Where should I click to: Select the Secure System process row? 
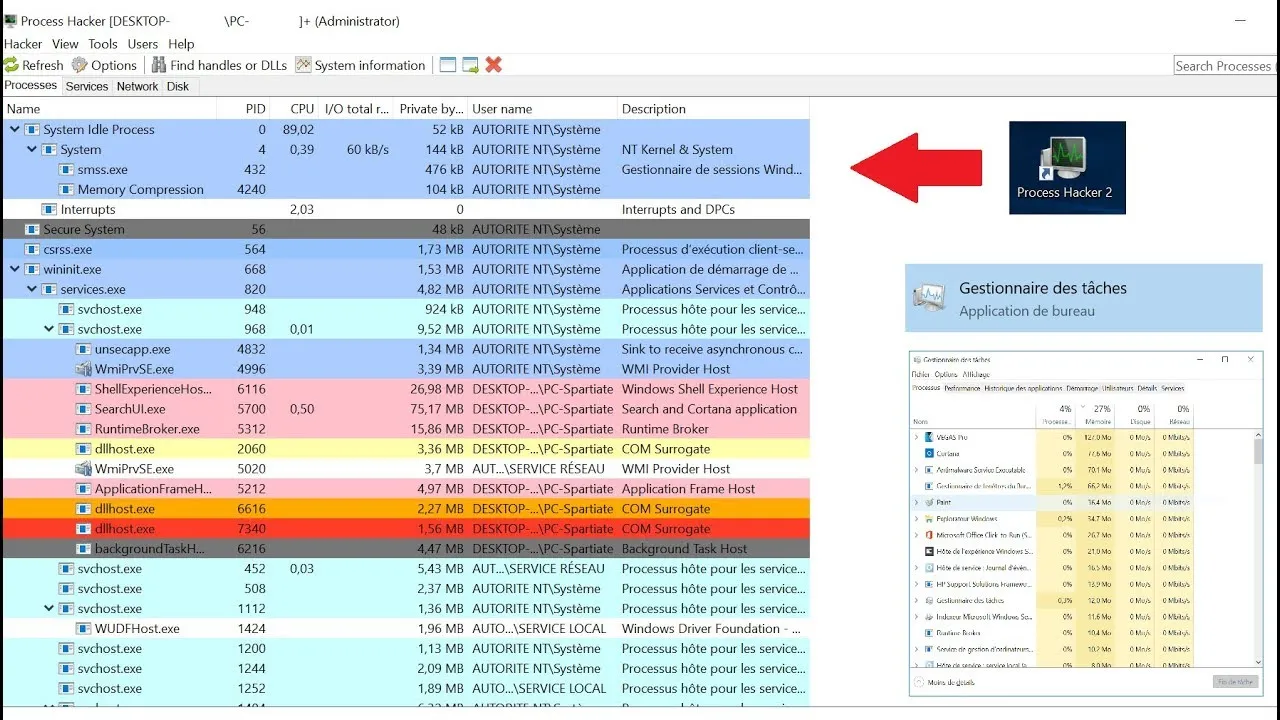[405, 229]
